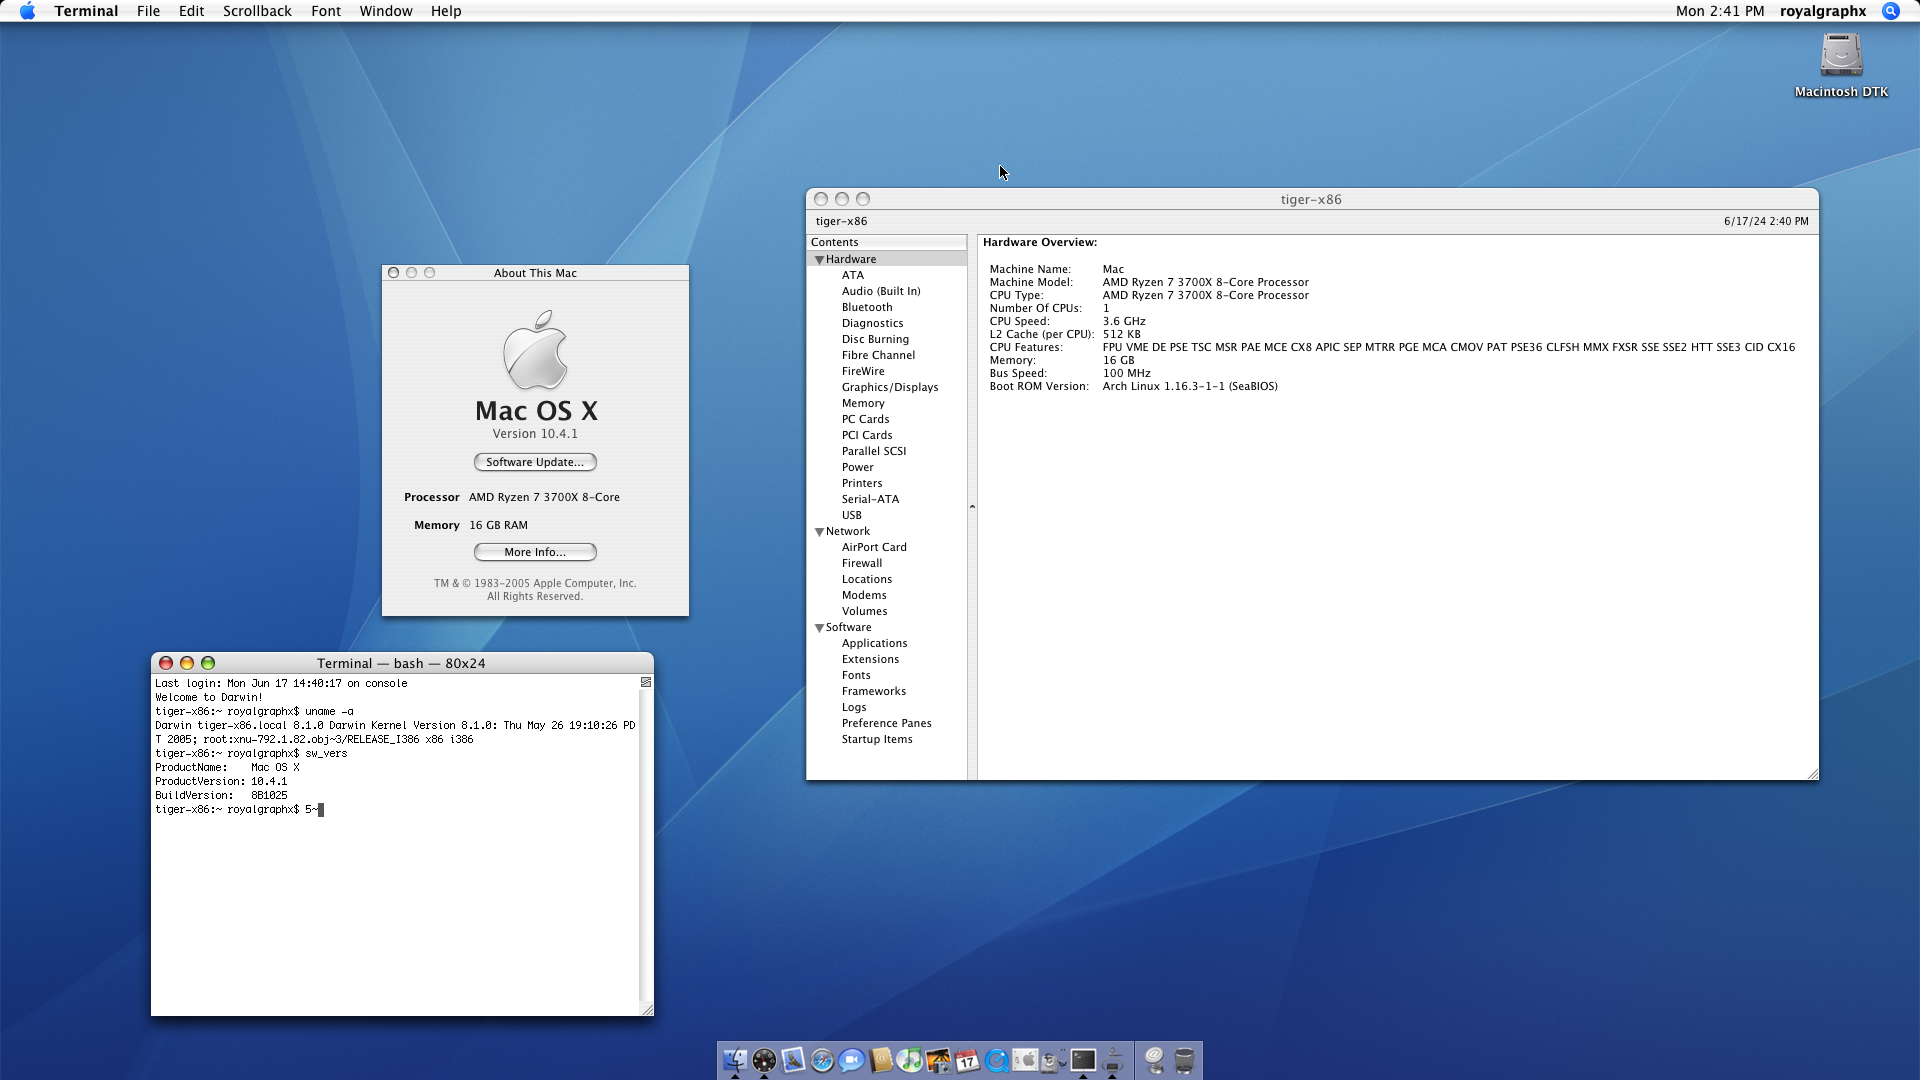Open the Scrollback menu

257,11
